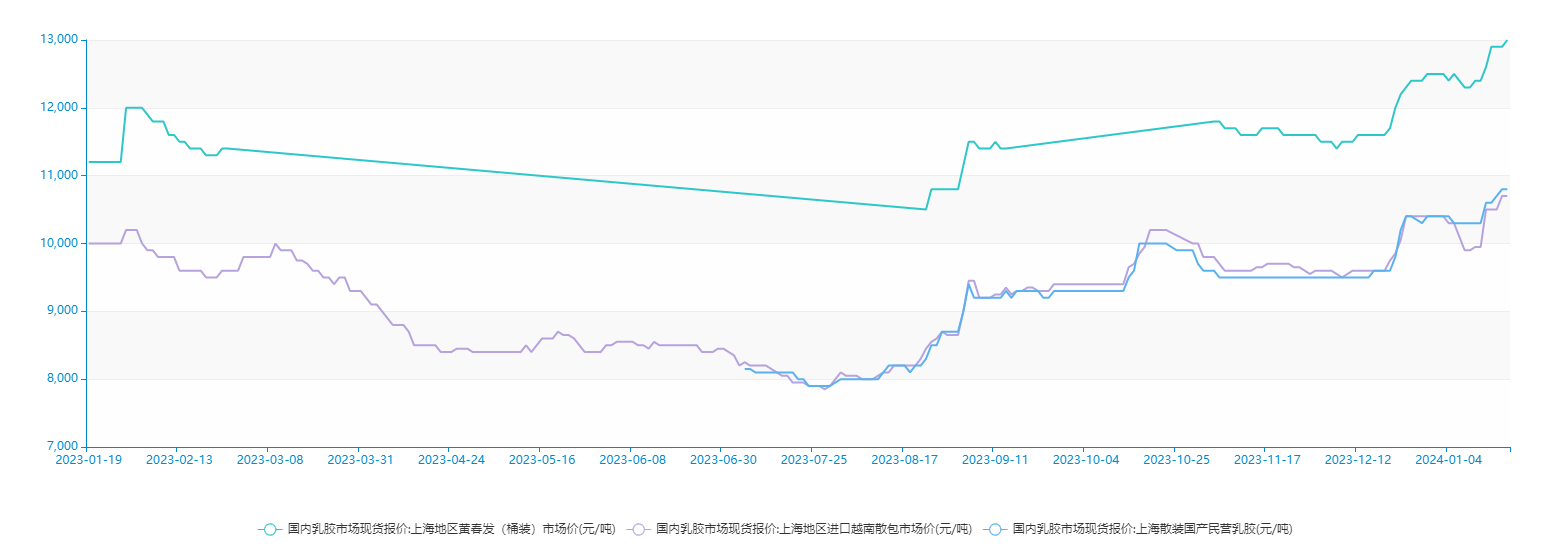Toggle 上海地区进口越南散包市场价 legend label
Screen dimensions: 1550x547
click(813, 529)
